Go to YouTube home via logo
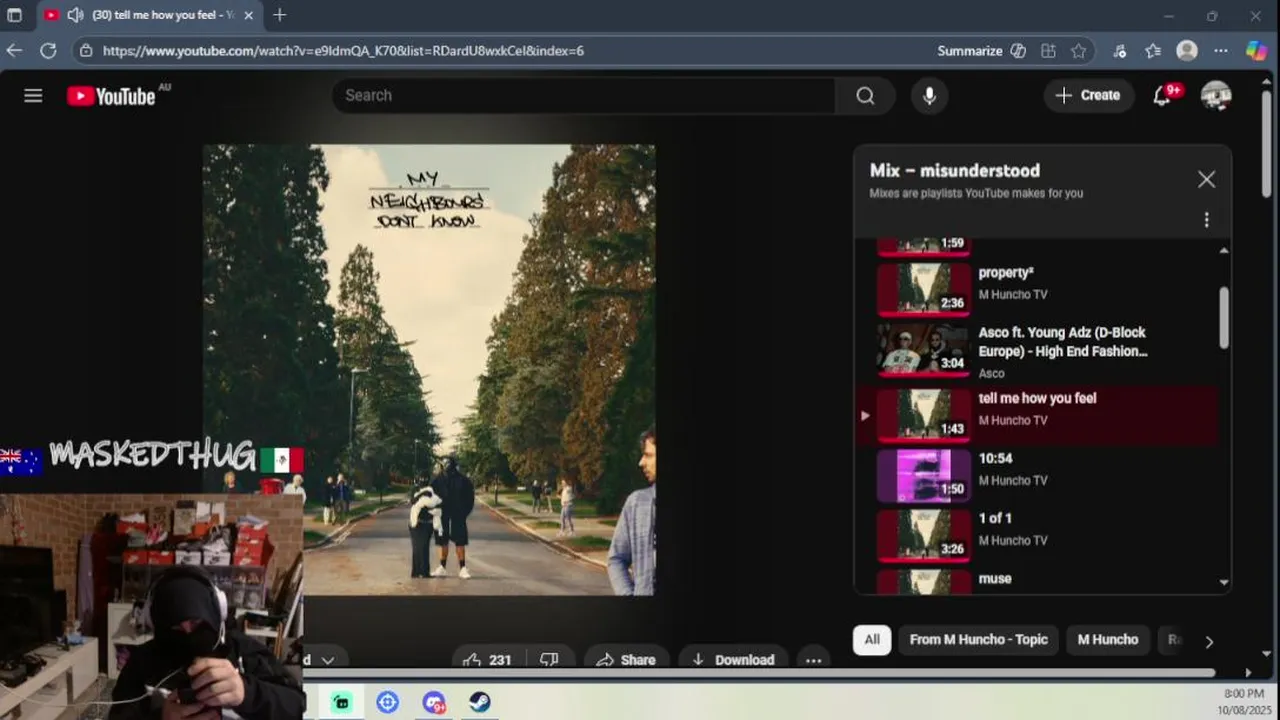Screen dimensions: 1280x720 112,95
